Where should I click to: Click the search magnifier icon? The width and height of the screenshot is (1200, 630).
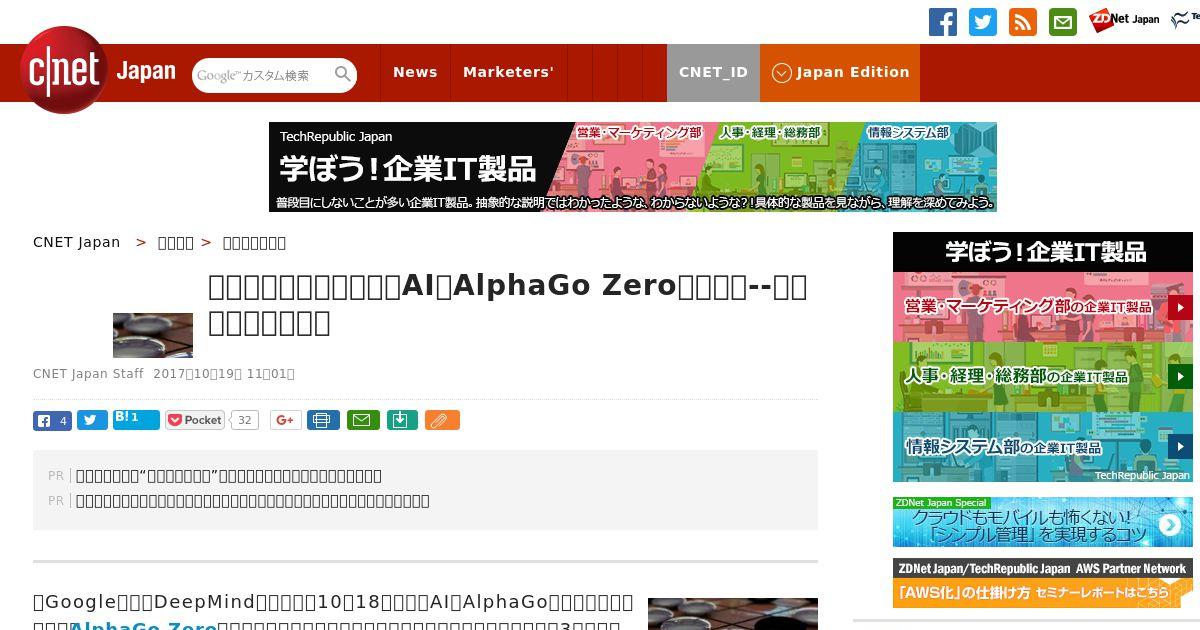[x=343, y=75]
